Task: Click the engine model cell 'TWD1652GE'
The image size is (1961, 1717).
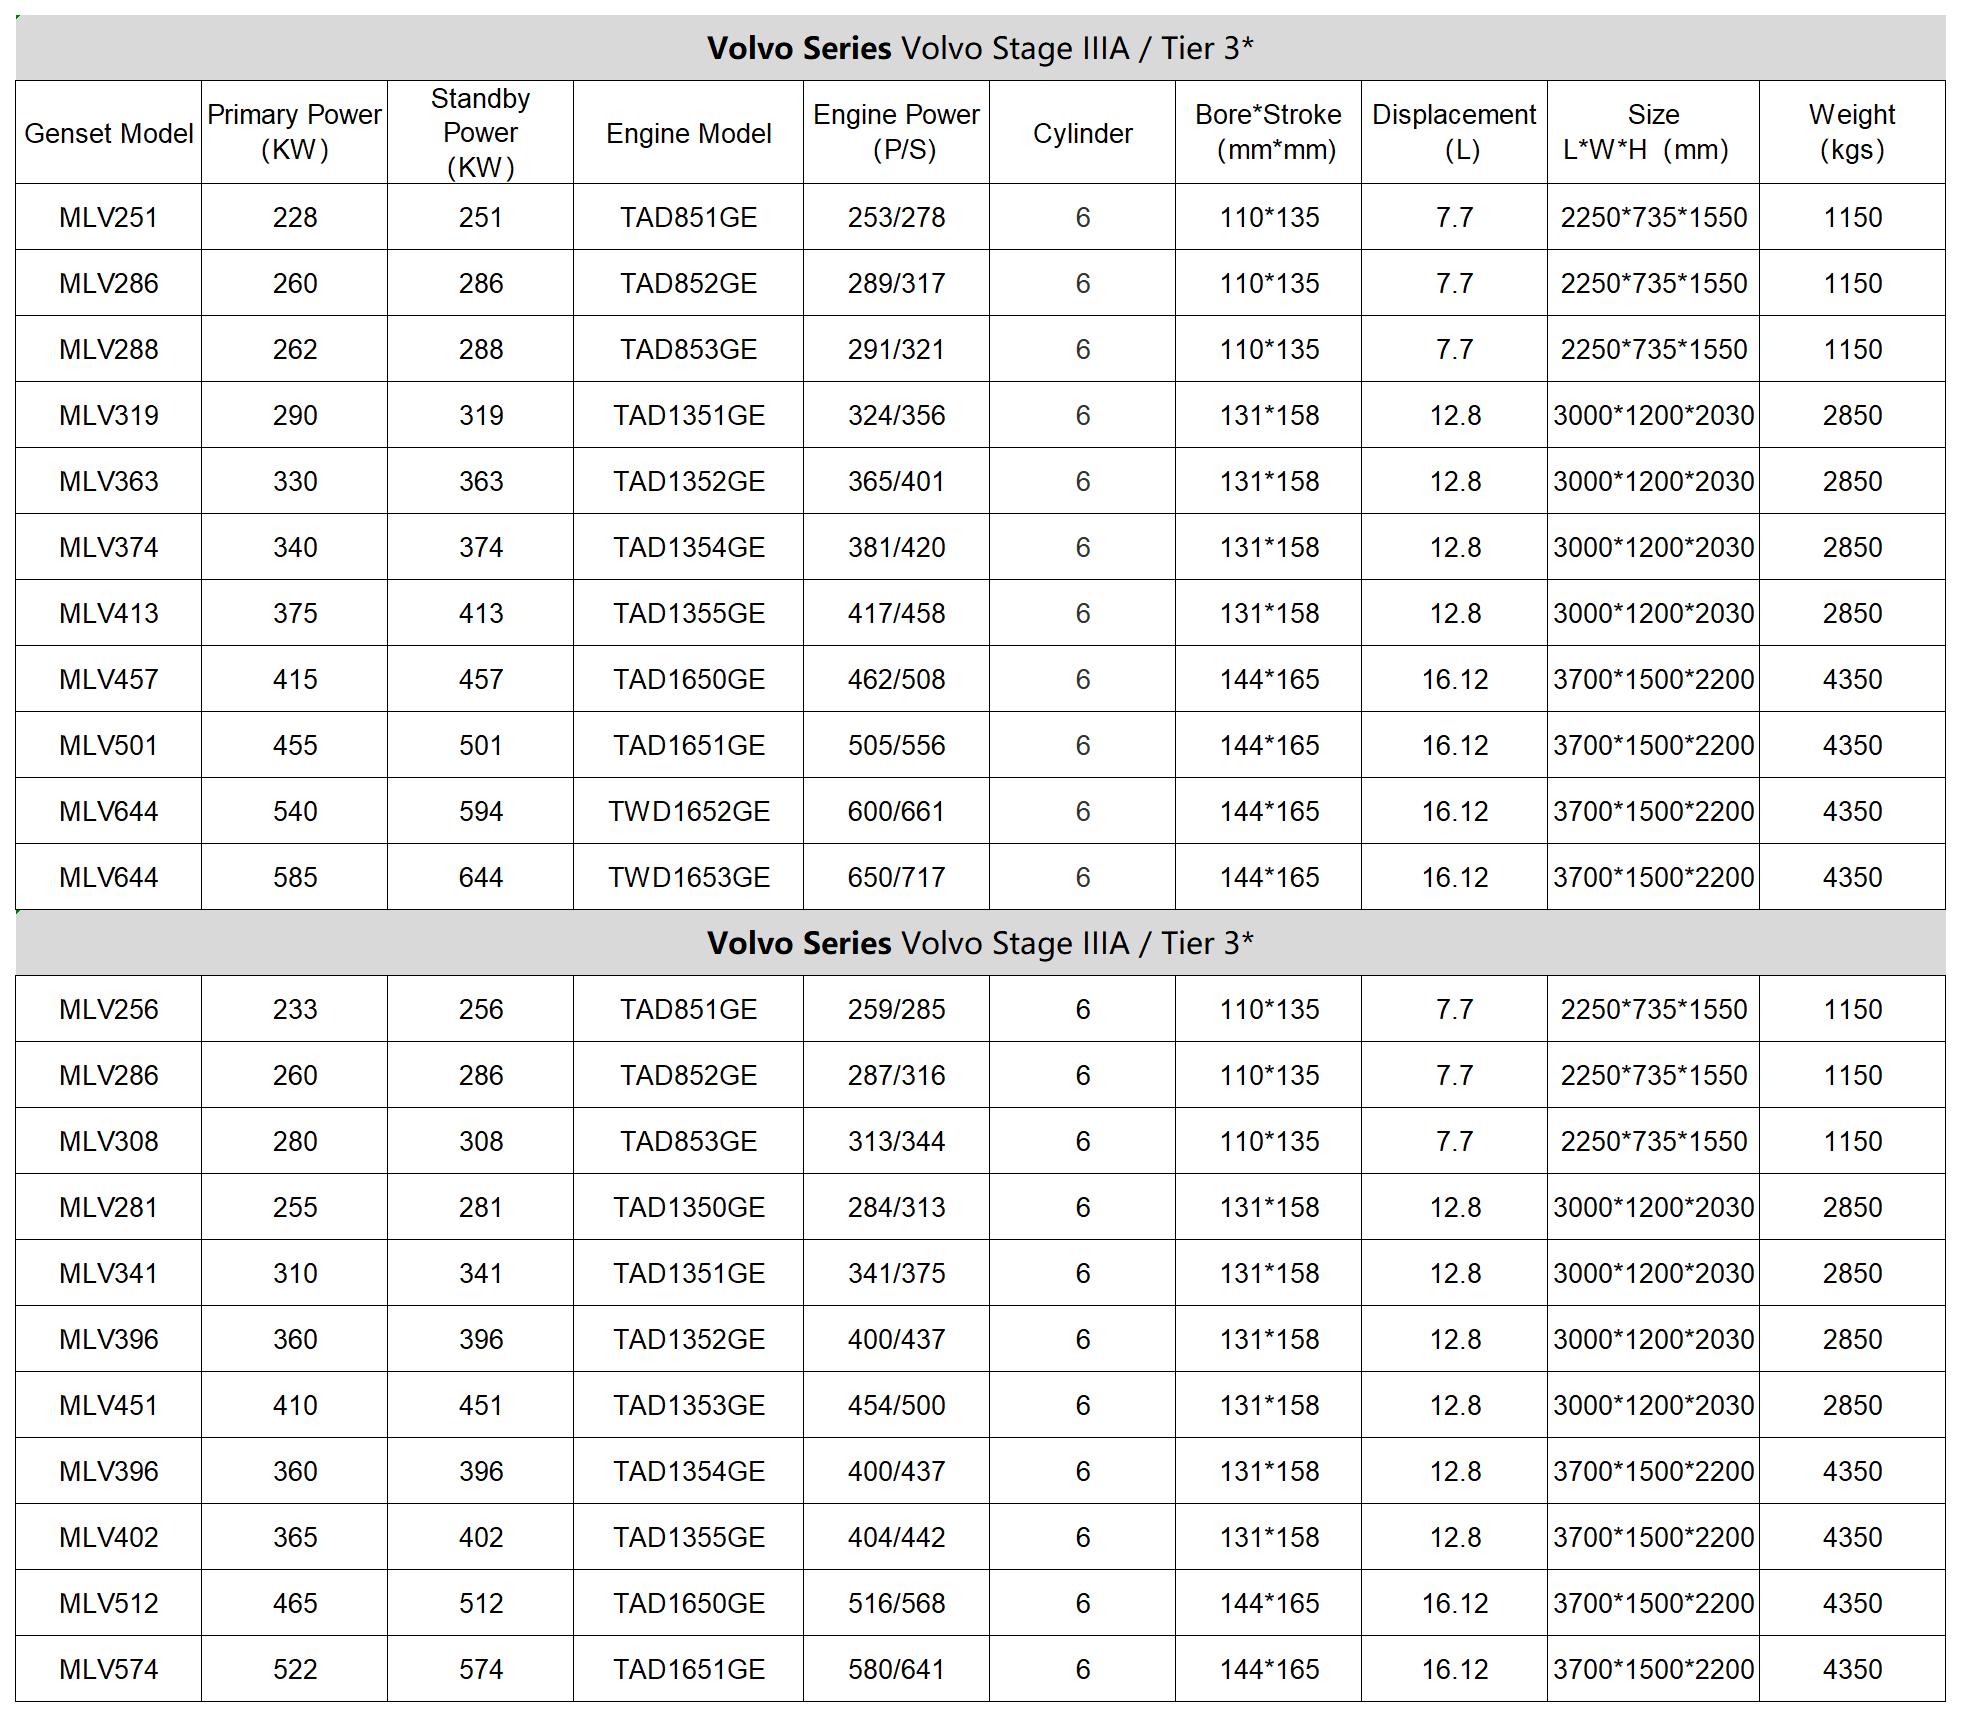Action: (688, 811)
